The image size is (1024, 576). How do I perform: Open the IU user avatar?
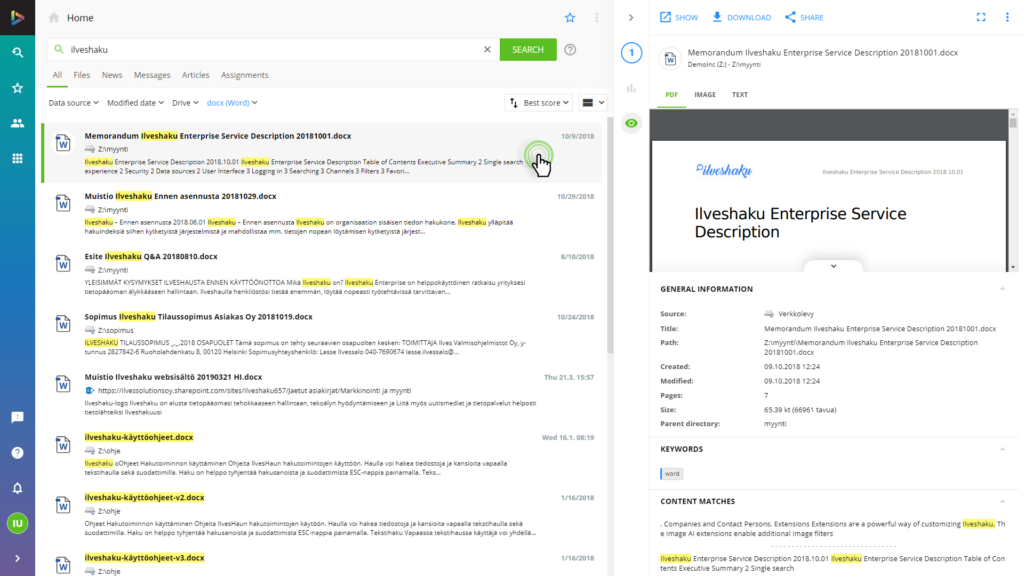coord(18,523)
